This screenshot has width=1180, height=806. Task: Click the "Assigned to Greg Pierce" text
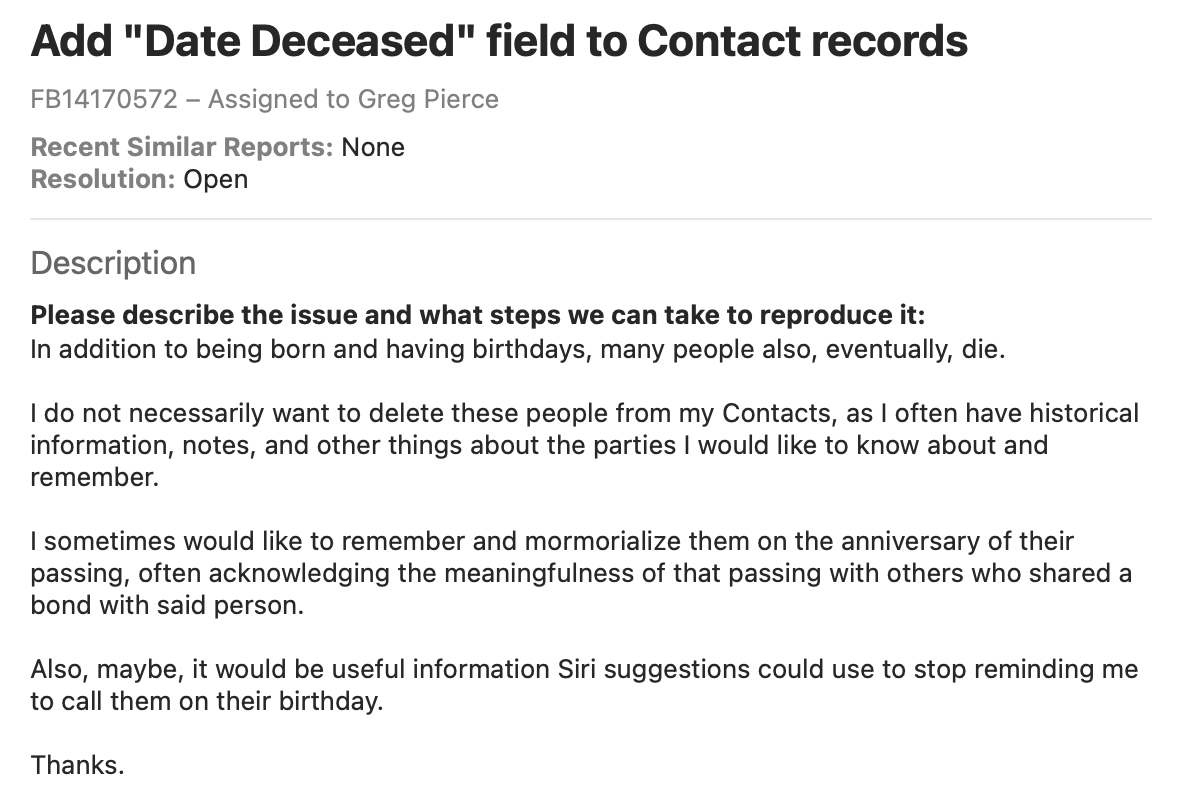point(353,99)
